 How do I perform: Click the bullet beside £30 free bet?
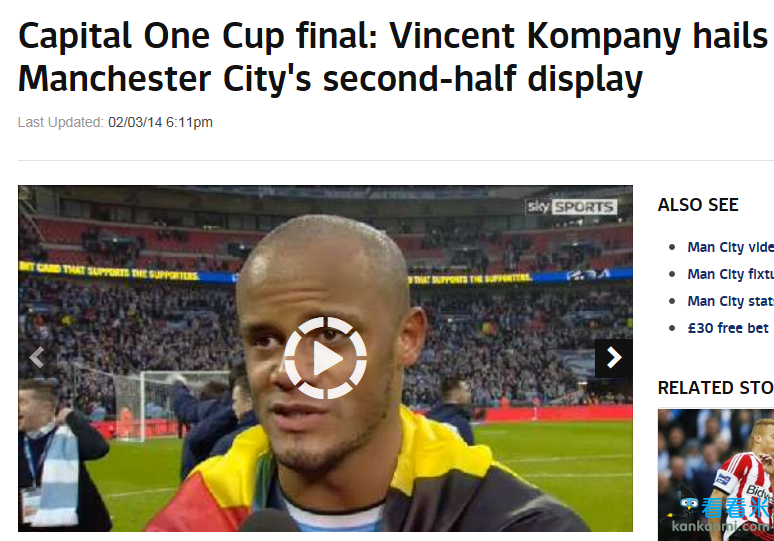(672, 328)
